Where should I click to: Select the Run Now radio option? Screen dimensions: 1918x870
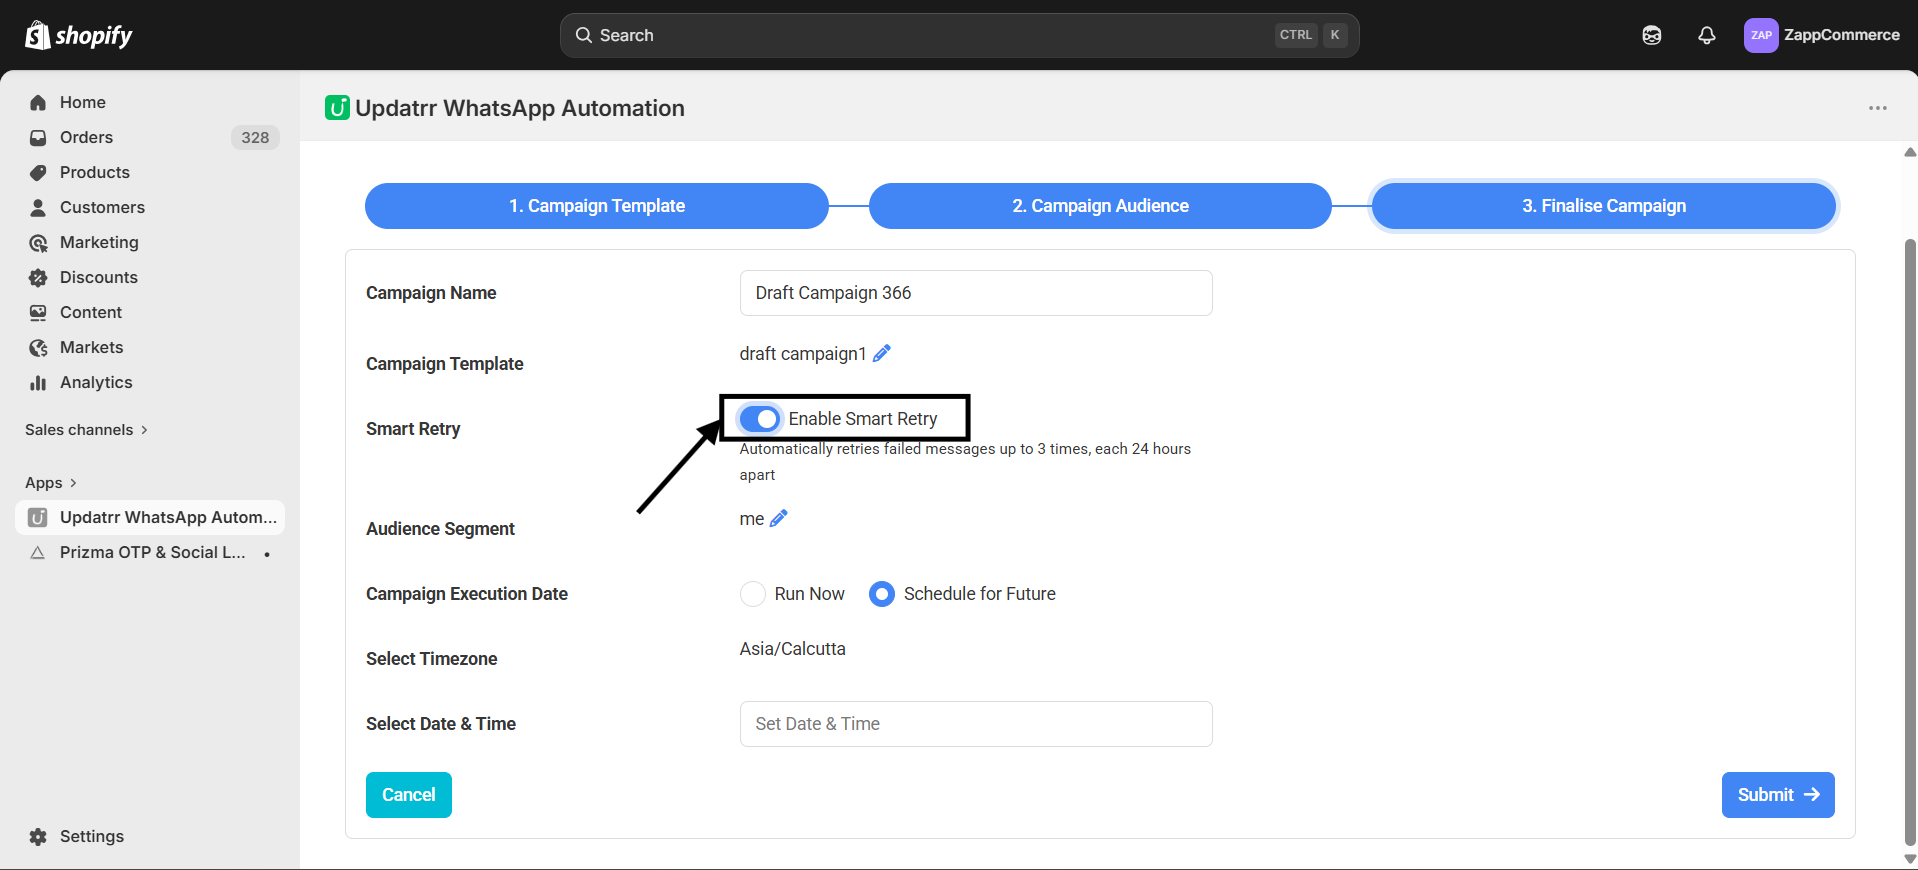(753, 594)
